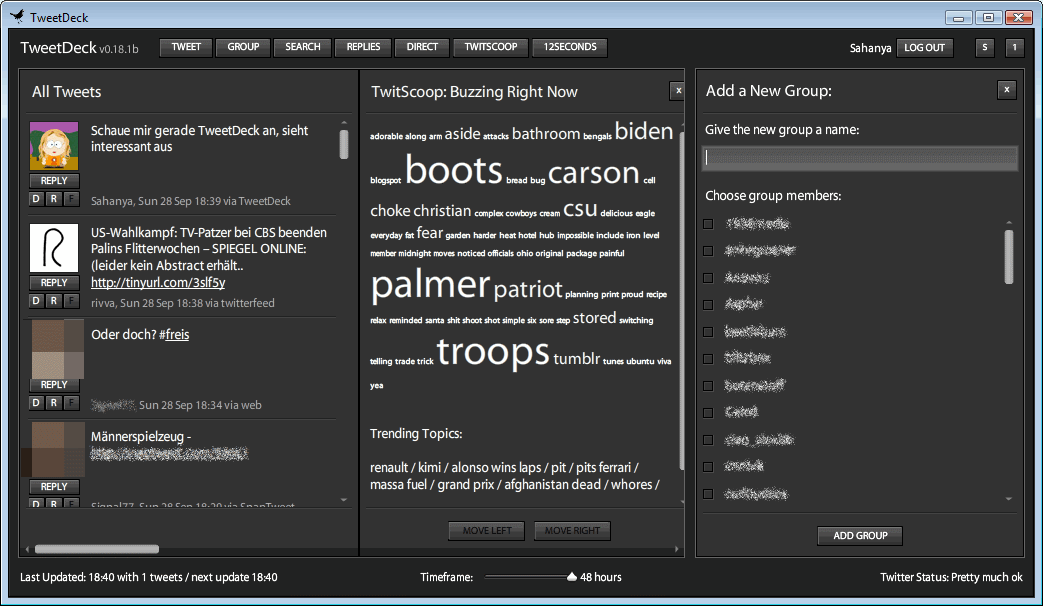
Task: Reply to Sahanya's tweet
Action: point(54,181)
